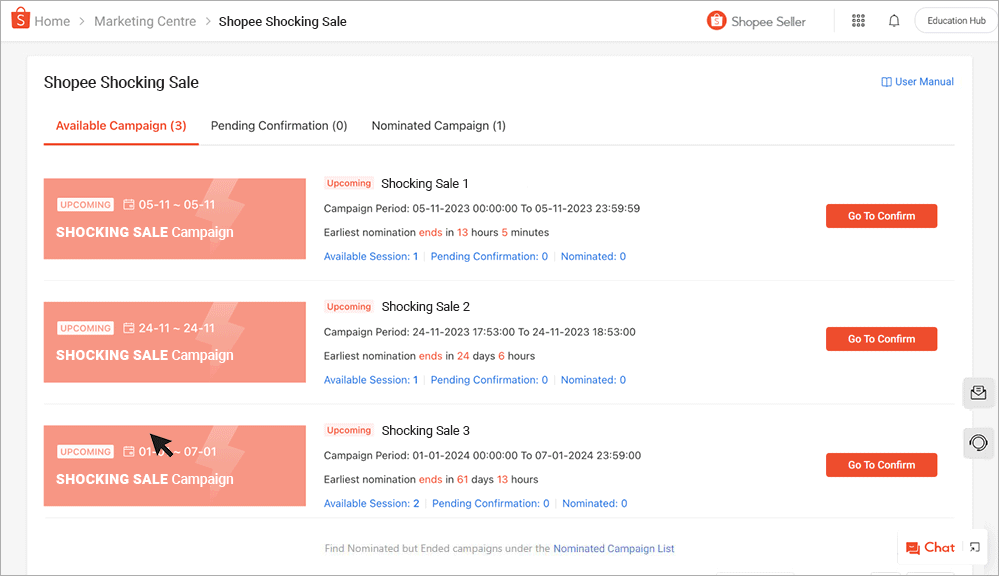Switch to the Pending Confirmation tab

tap(279, 125)
